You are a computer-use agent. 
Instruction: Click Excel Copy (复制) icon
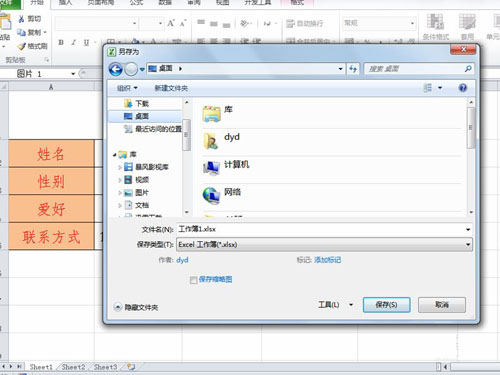coord(21,32)
